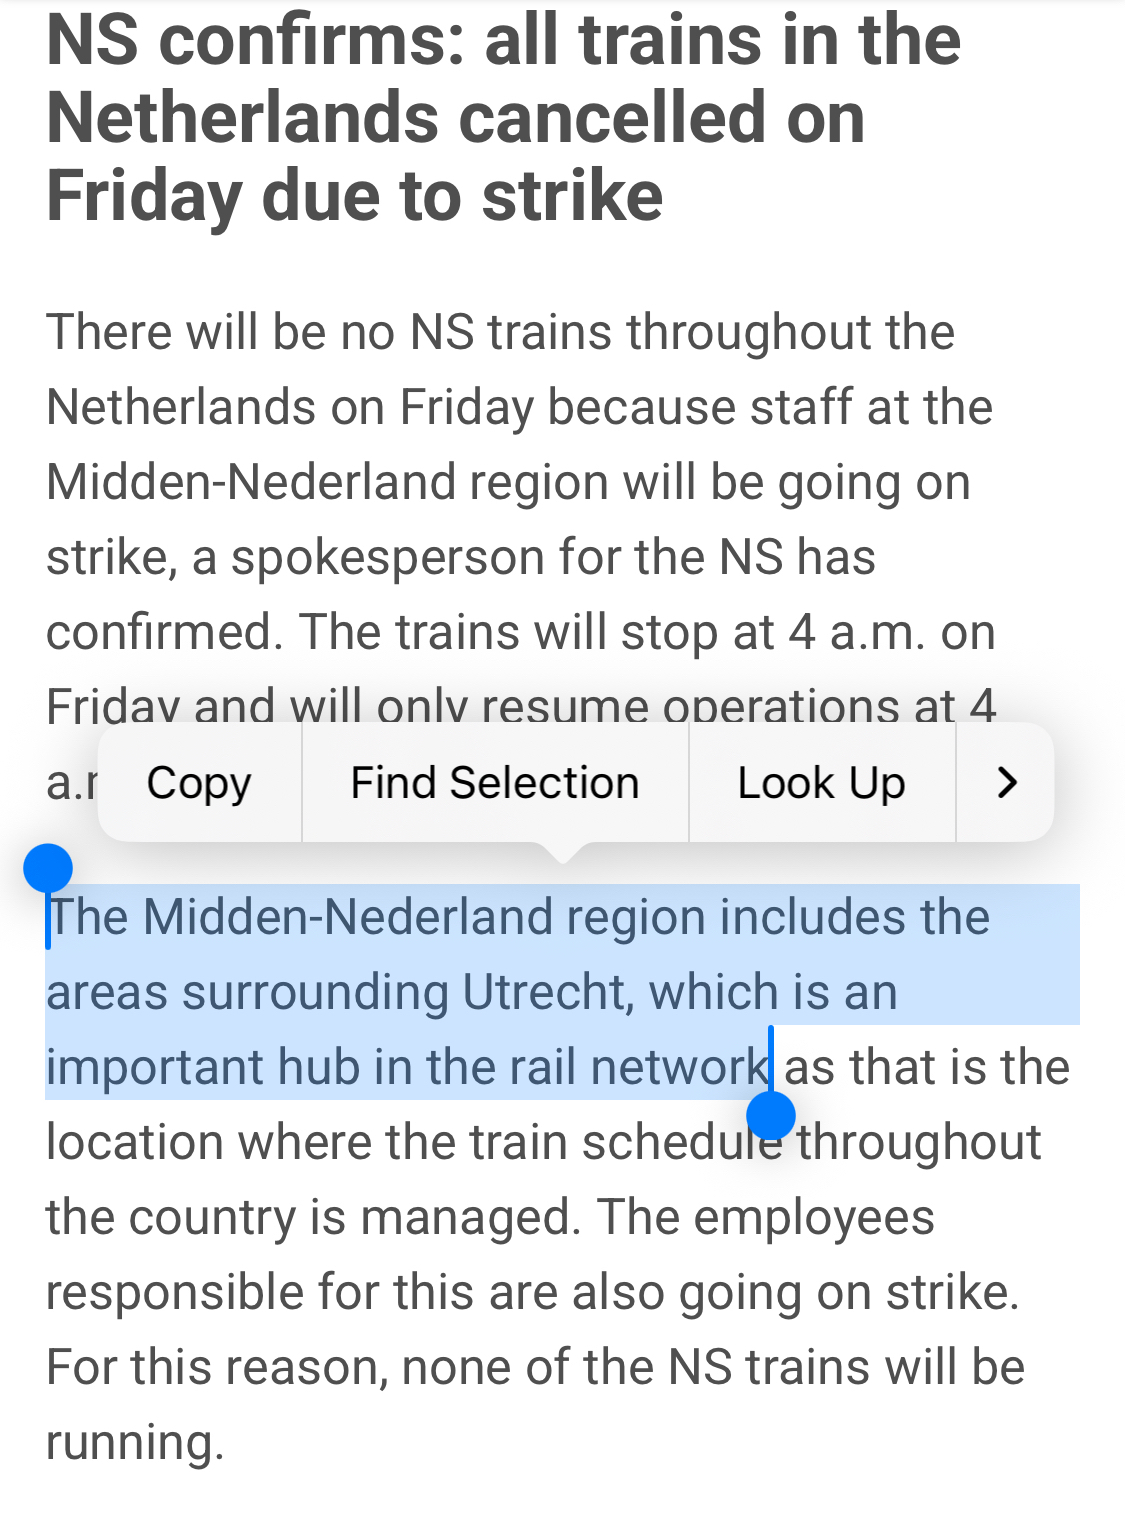
Task: Tap the end selection handle
Action: tap(770, 1114)
